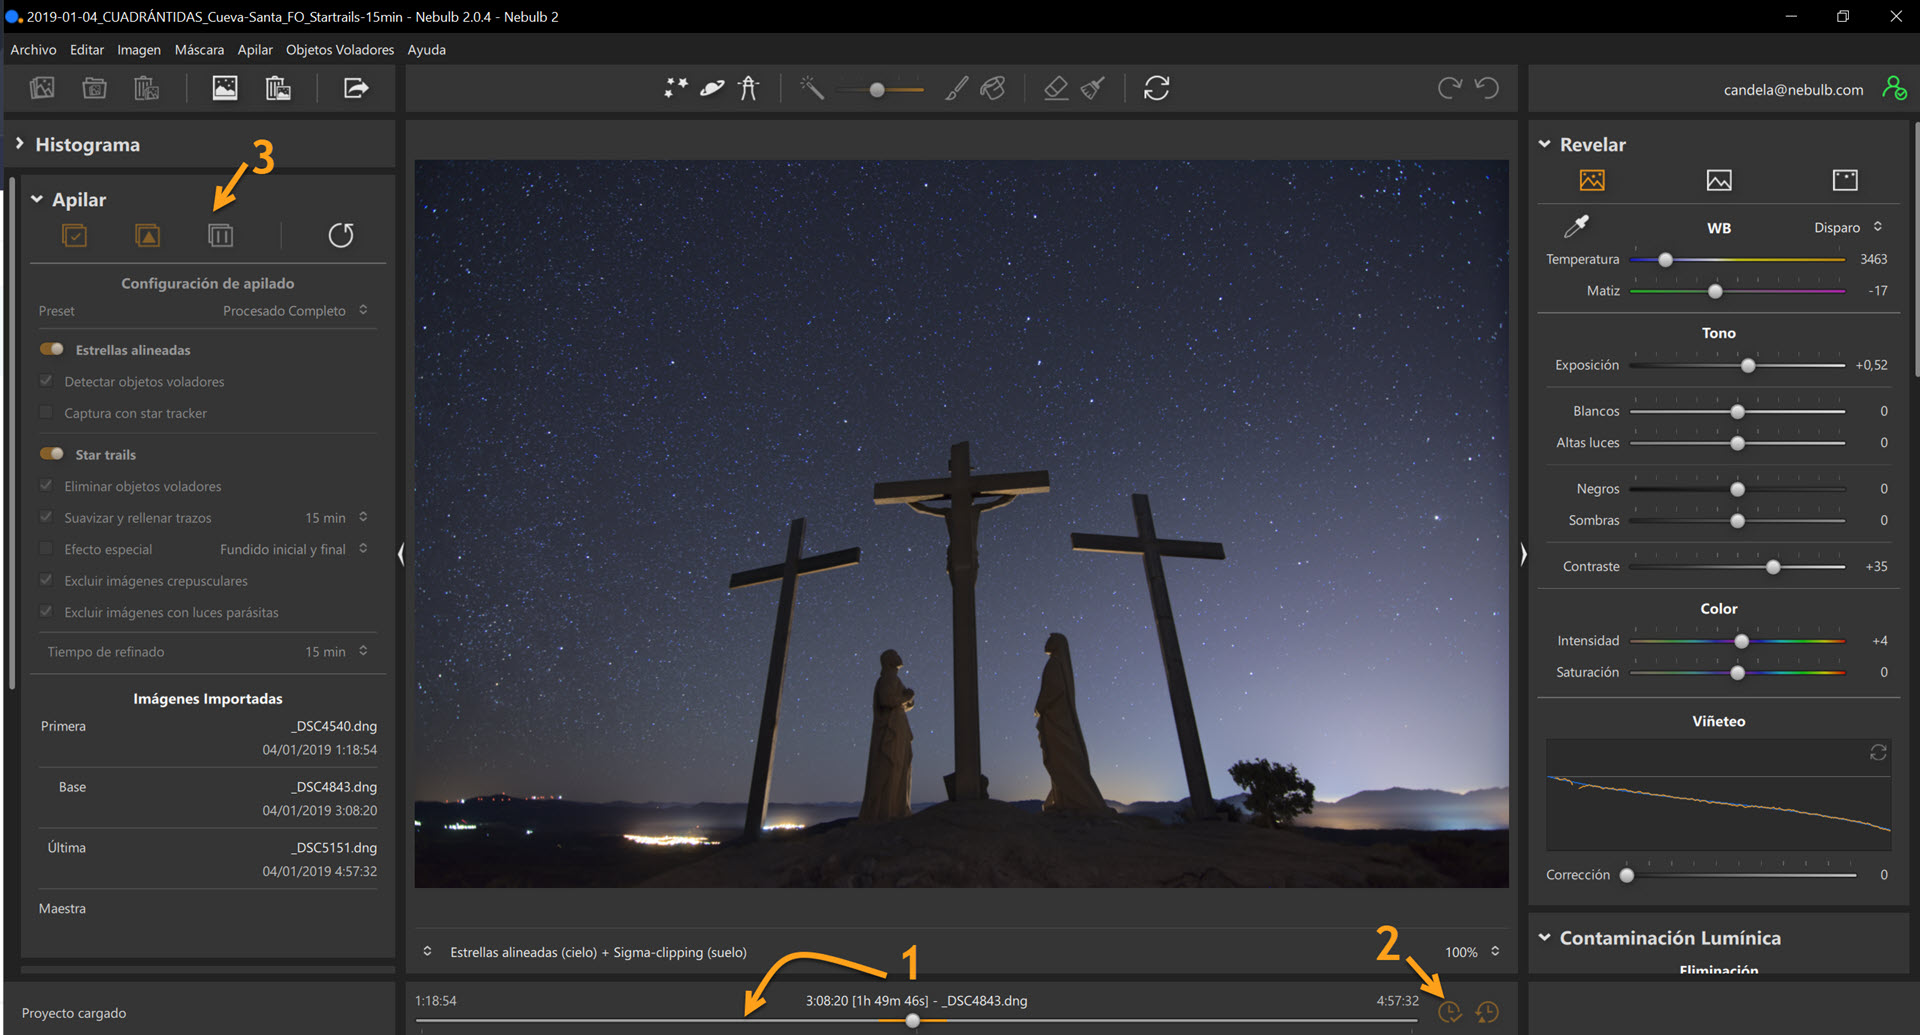Click the stars detection tool icon

point(676,88)
